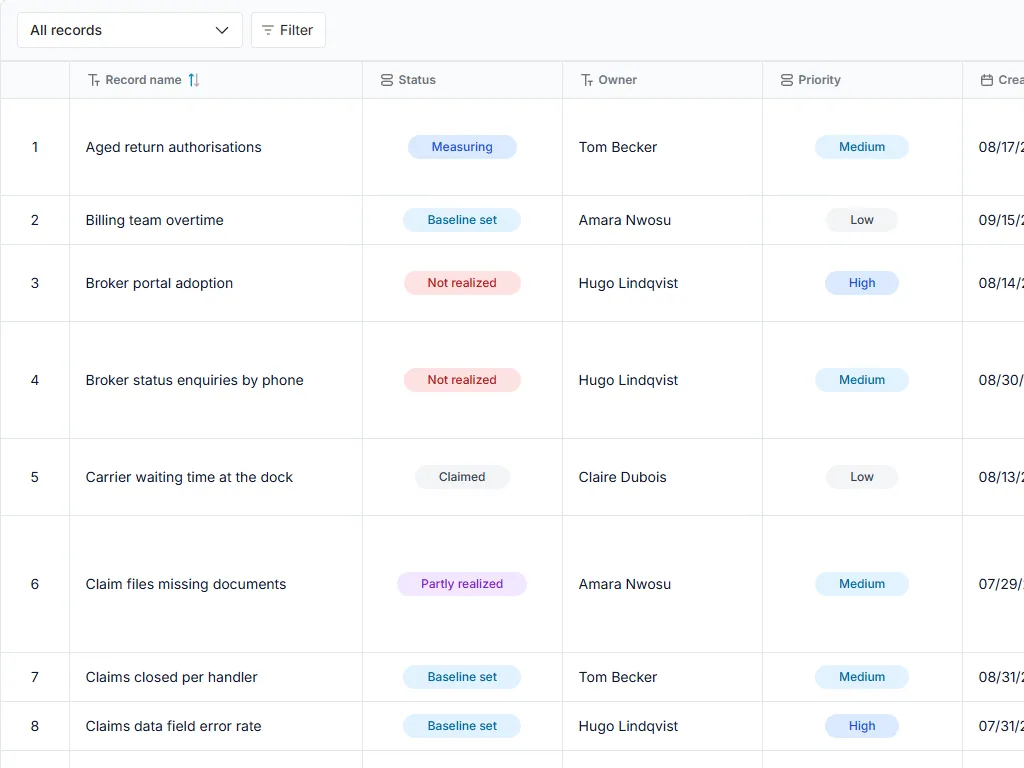Click 'Baseline set' status for Claims closed per handler
This screenshot has width=1024, height=768.
[462, 677]
